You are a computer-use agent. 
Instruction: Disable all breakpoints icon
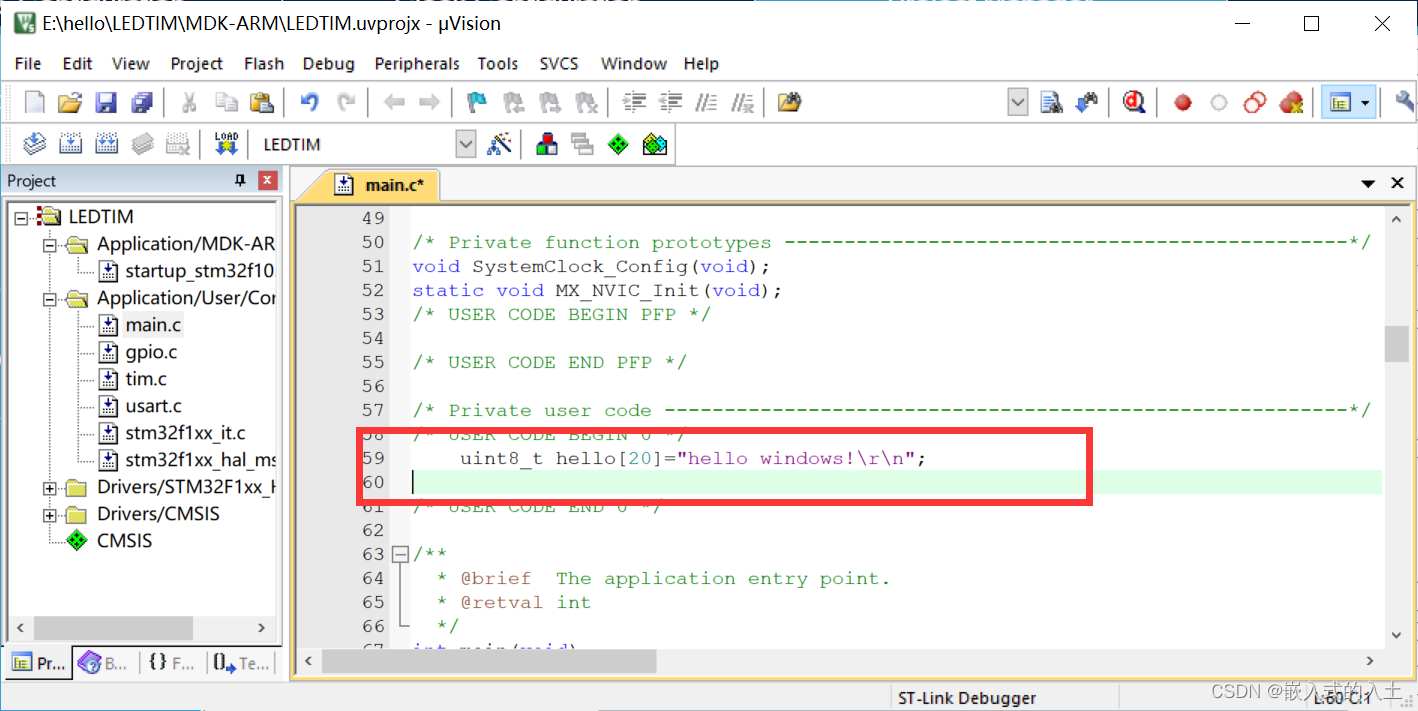click(1255, 102)
